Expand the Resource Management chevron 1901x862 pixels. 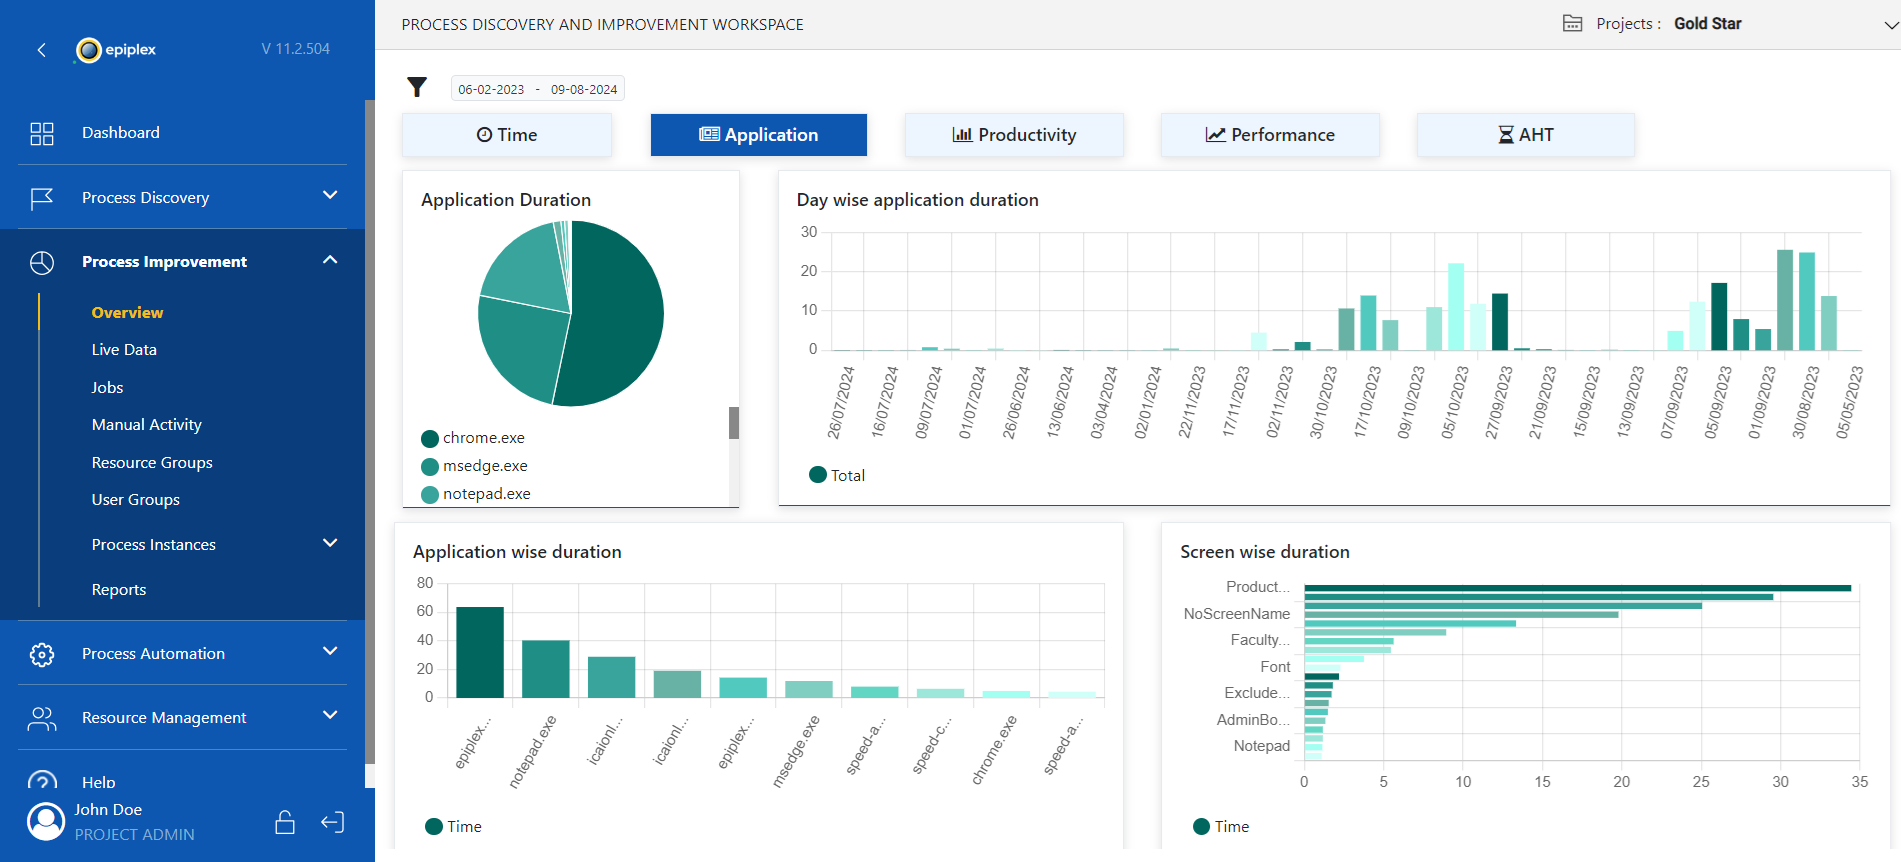330,715
